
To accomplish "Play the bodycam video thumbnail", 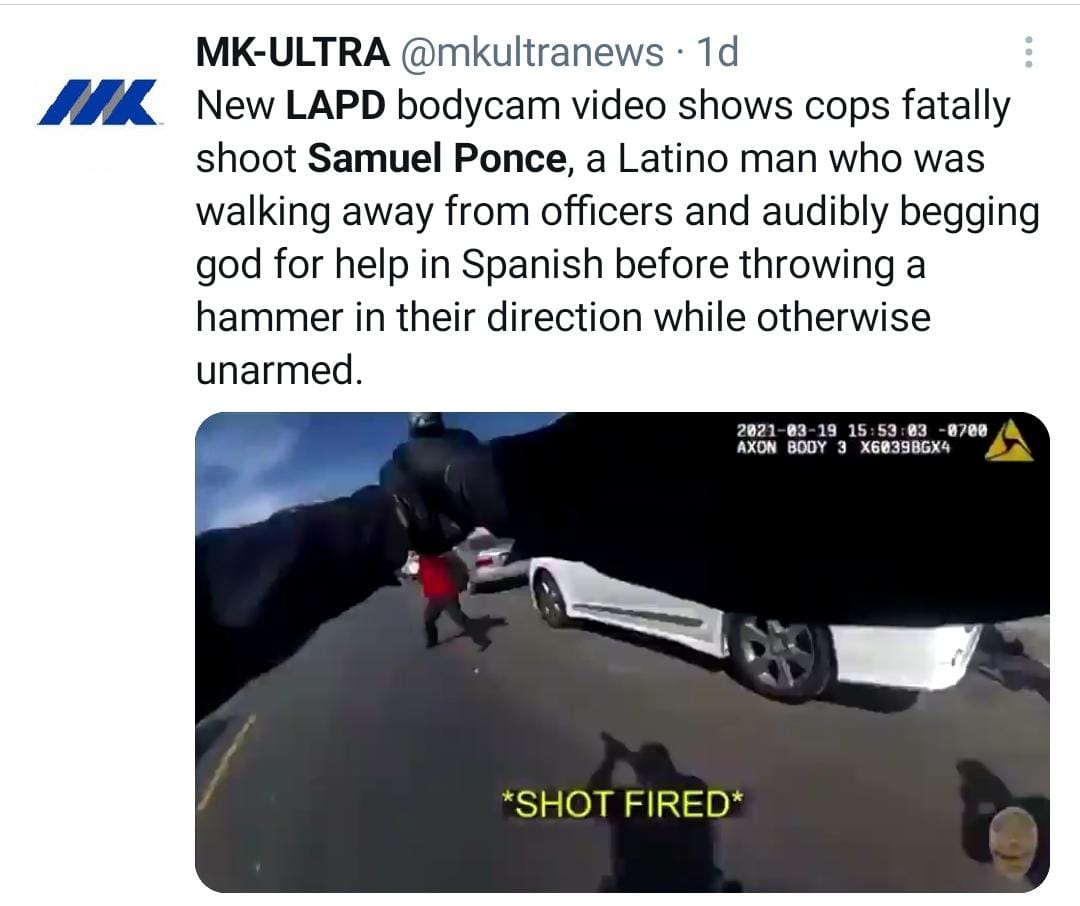I will (x=622, y=652).
